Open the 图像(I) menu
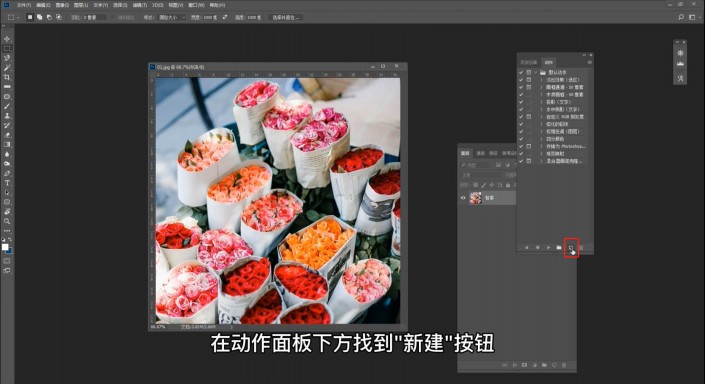Image resolution: width=705 pixels, height=384 pixels. click(62, 5)
